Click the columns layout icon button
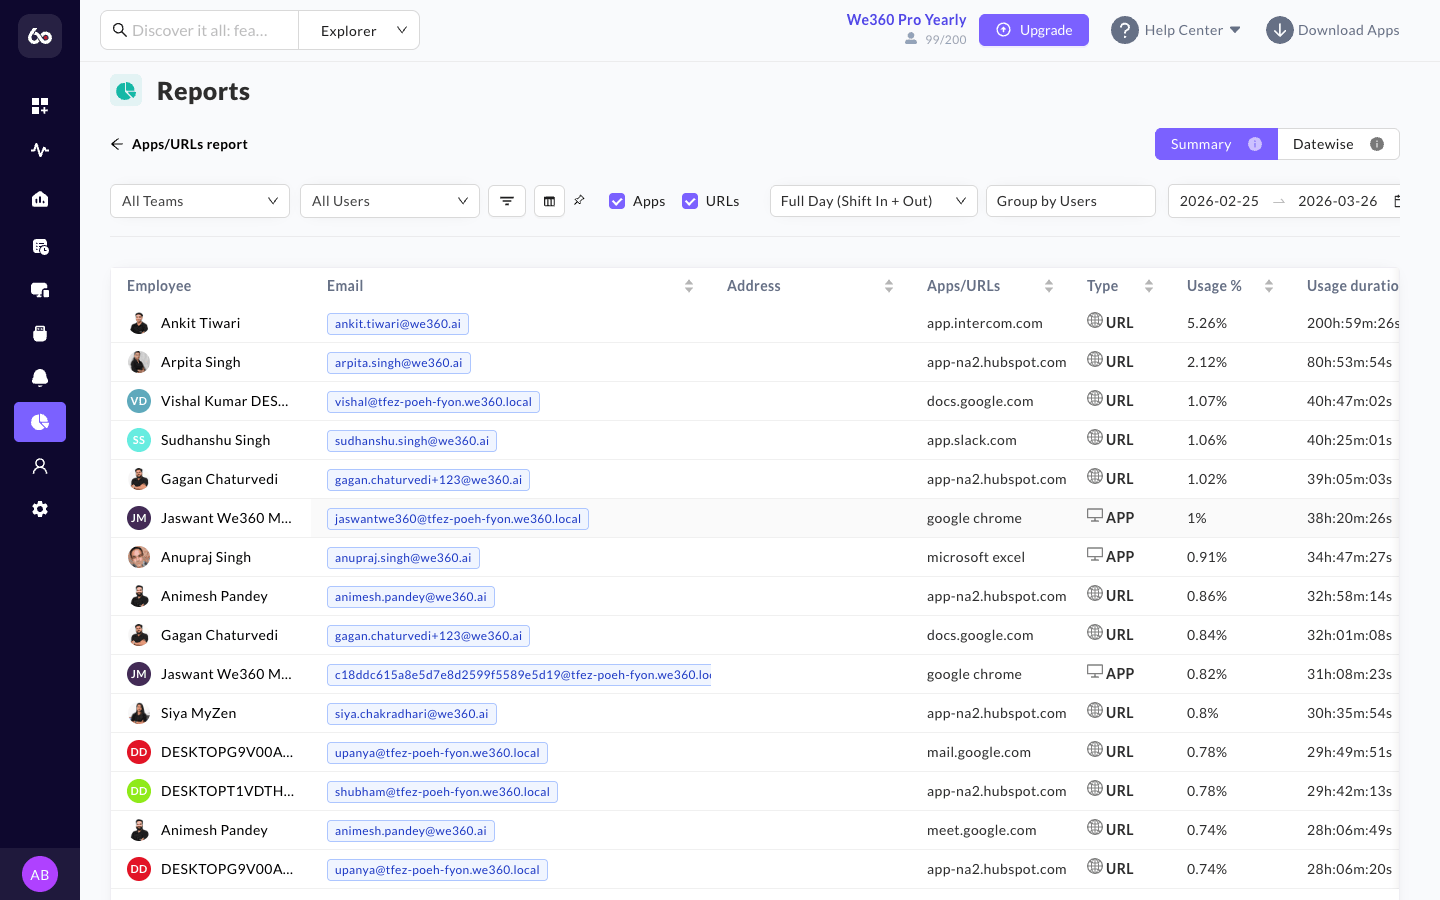The height and width of the screenshot is (900, 1440). point(549,201)
